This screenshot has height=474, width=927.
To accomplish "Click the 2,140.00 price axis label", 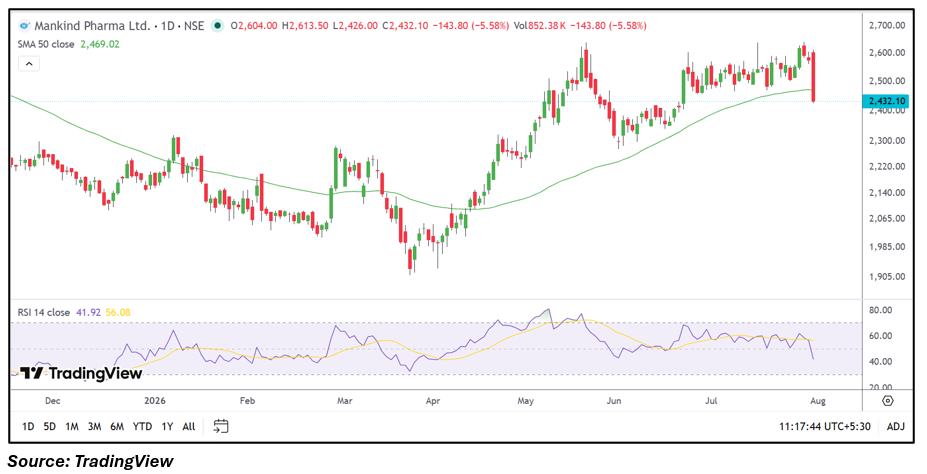I will coord(887,193).
